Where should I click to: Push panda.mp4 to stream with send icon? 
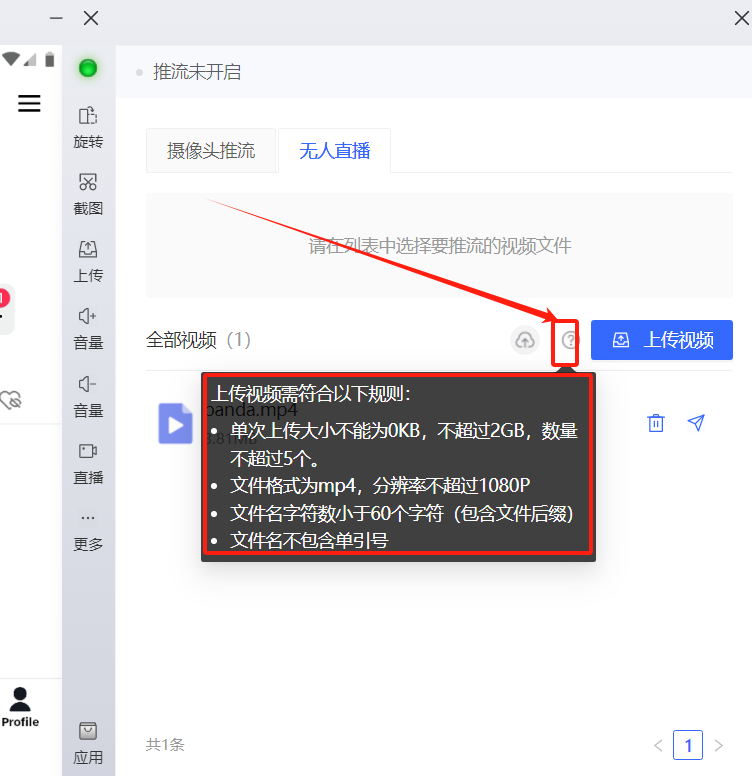click(696, 423)
